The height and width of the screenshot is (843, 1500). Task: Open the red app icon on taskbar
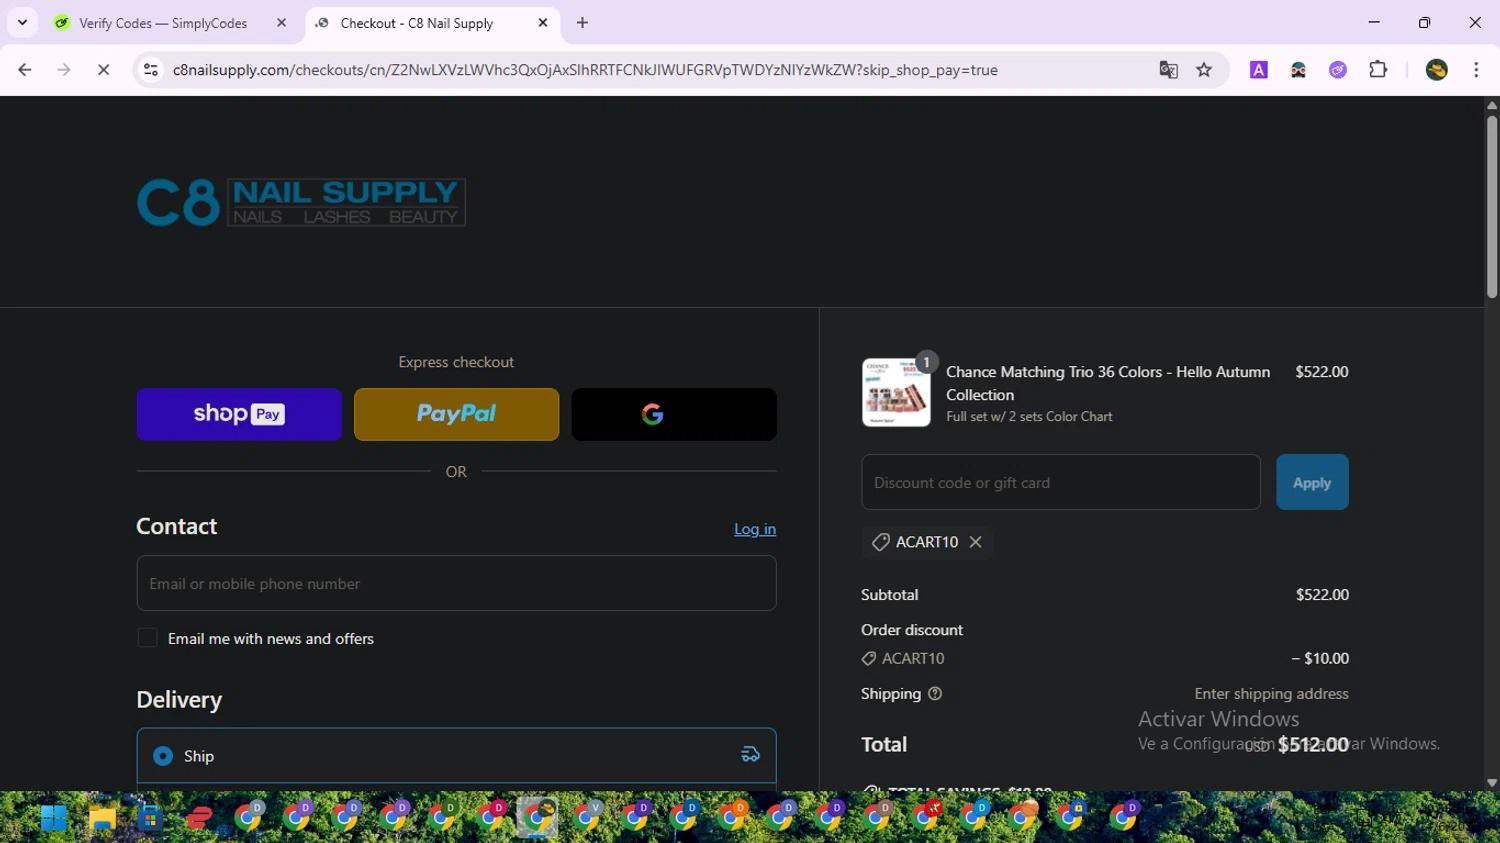[x=199, y=818]
